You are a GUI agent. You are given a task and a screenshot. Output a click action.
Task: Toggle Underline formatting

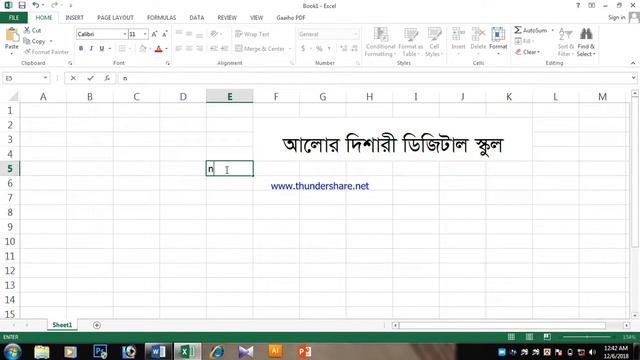102,49
